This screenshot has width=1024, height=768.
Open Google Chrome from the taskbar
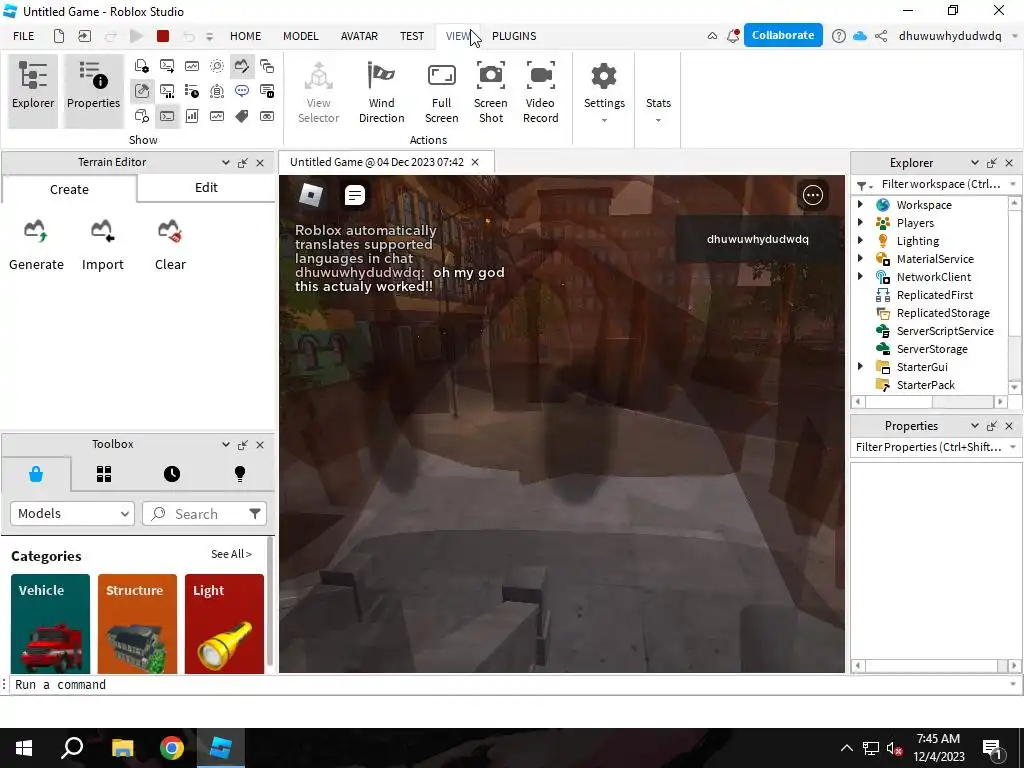pyautogui.click(x=172, y=748)
